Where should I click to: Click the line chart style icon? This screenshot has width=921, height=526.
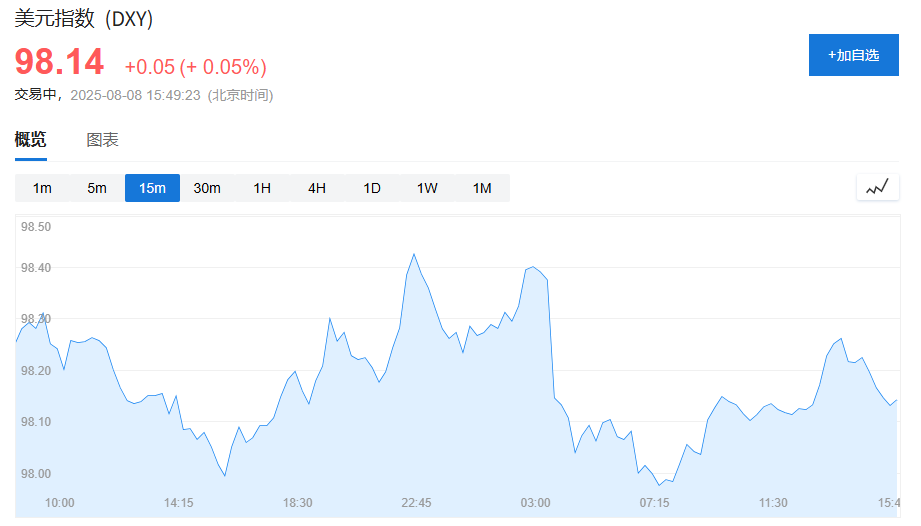pos(878,188)
